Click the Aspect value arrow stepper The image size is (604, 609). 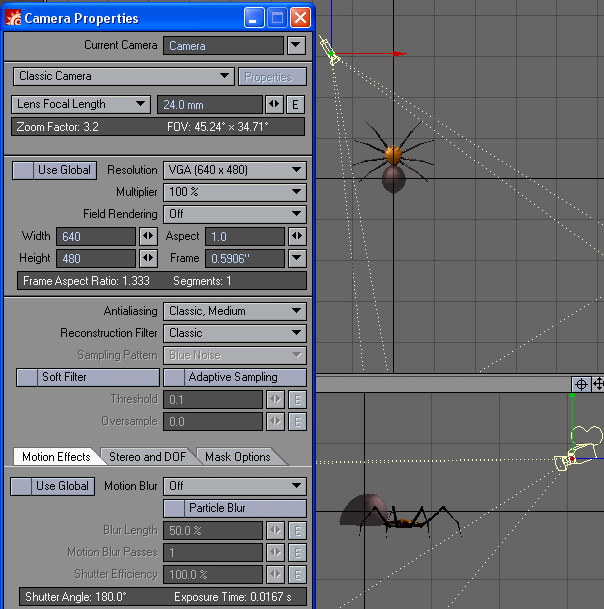pos(296,237)
